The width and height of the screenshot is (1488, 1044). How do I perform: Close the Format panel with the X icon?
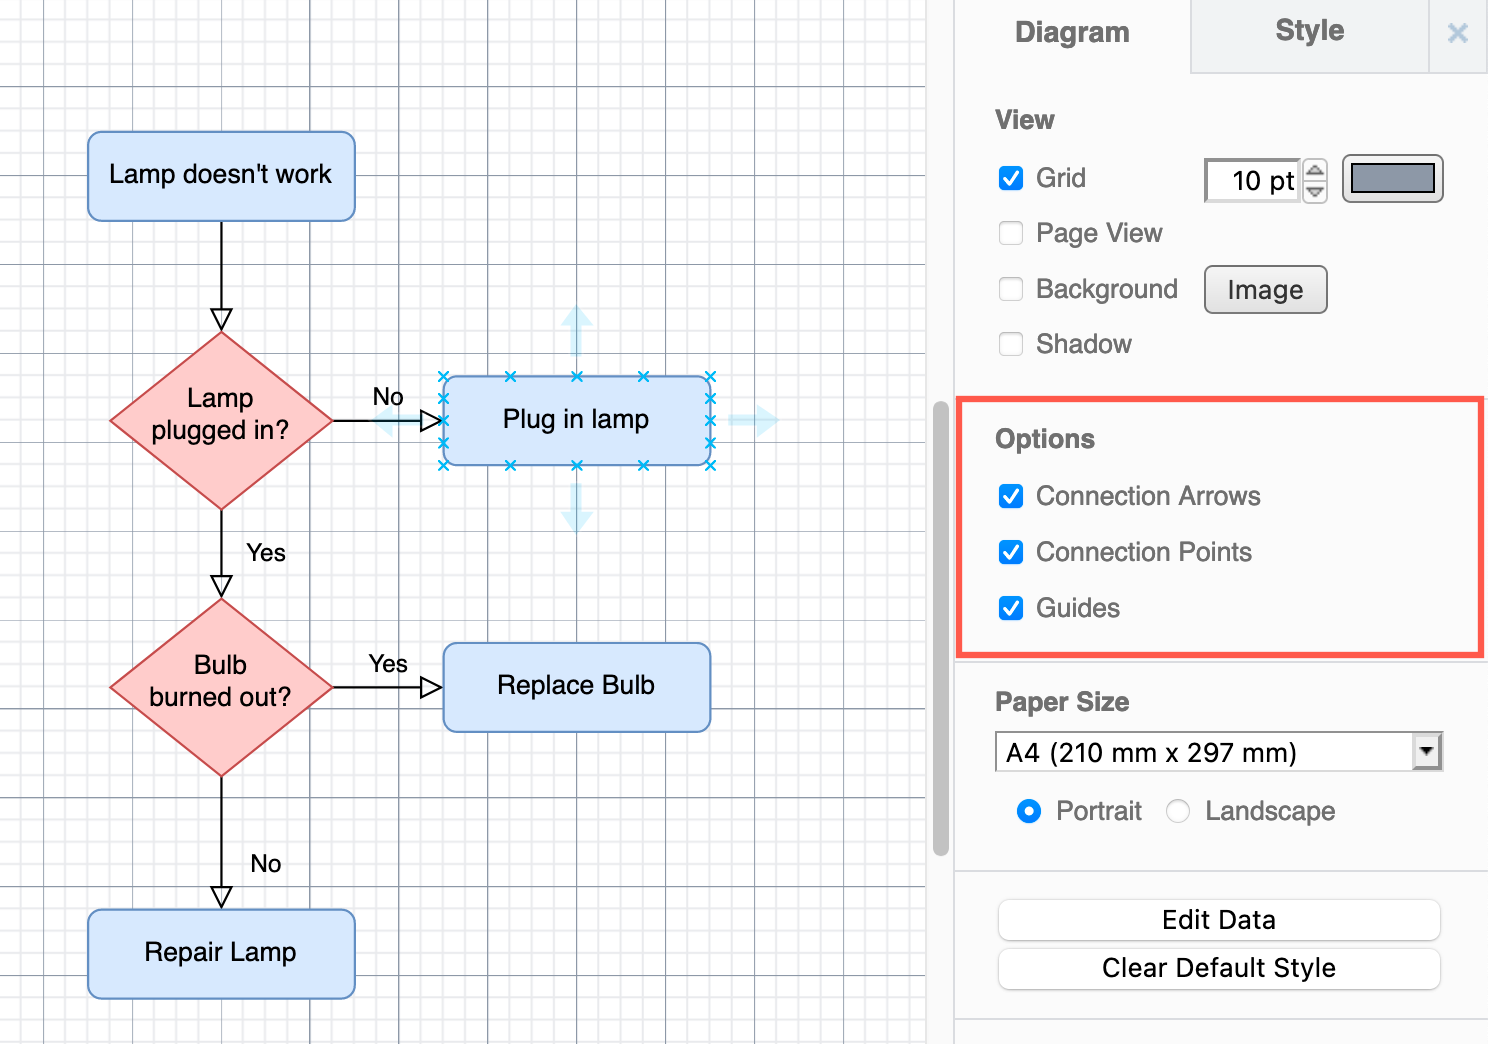(1457, 33)
